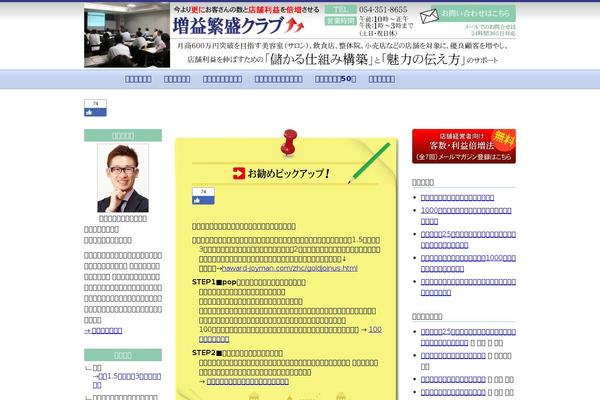
Task: Click the phone number 054-351-8655
Action: coord(383,10)
